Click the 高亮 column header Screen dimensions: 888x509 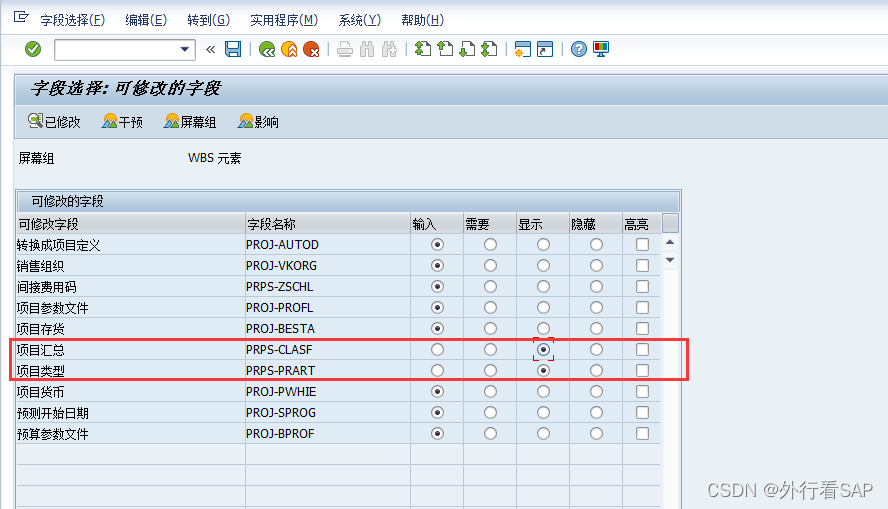pos(641,224)
